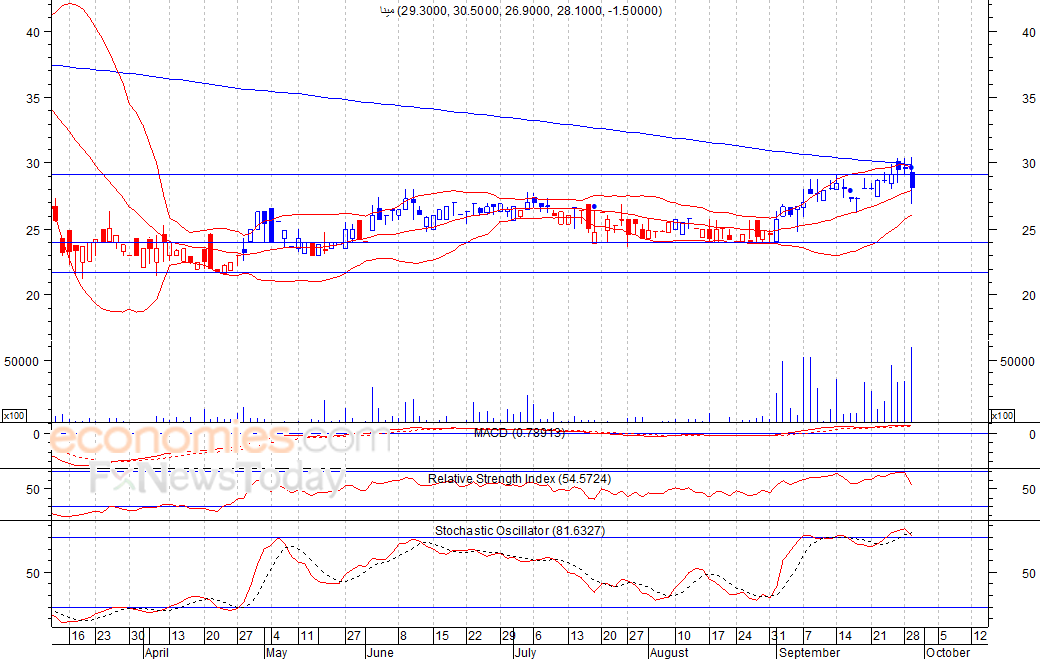This screenshot has height=659, width=1040.
Task: Click the 28 date tick label
Action: pos(913,636)
